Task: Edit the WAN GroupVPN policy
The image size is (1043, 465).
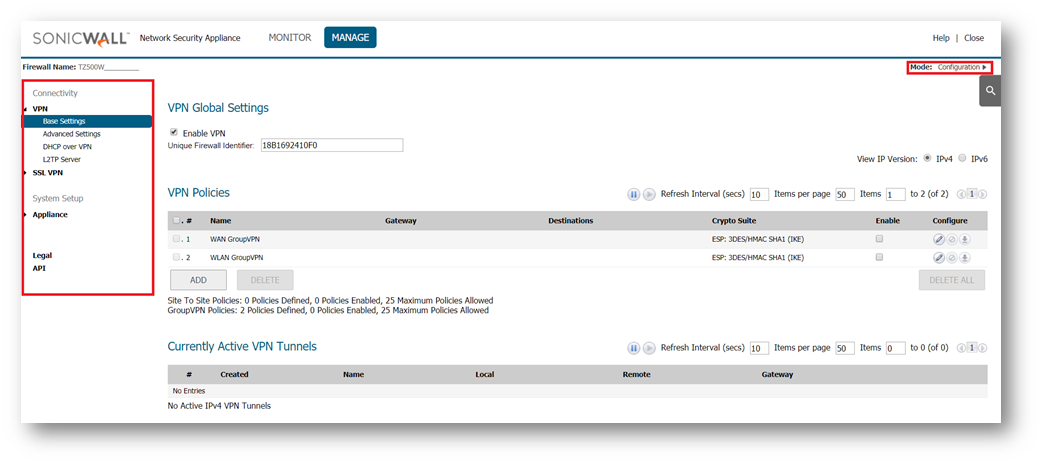Action: pyautogui.click(x=939, y=239)
